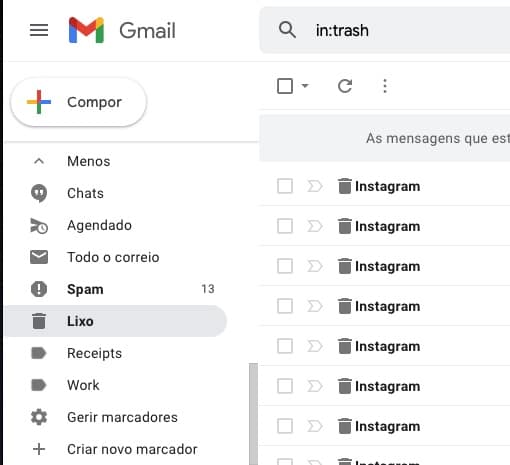Click the Agendado scheduled-send icon

coord(39,226)
